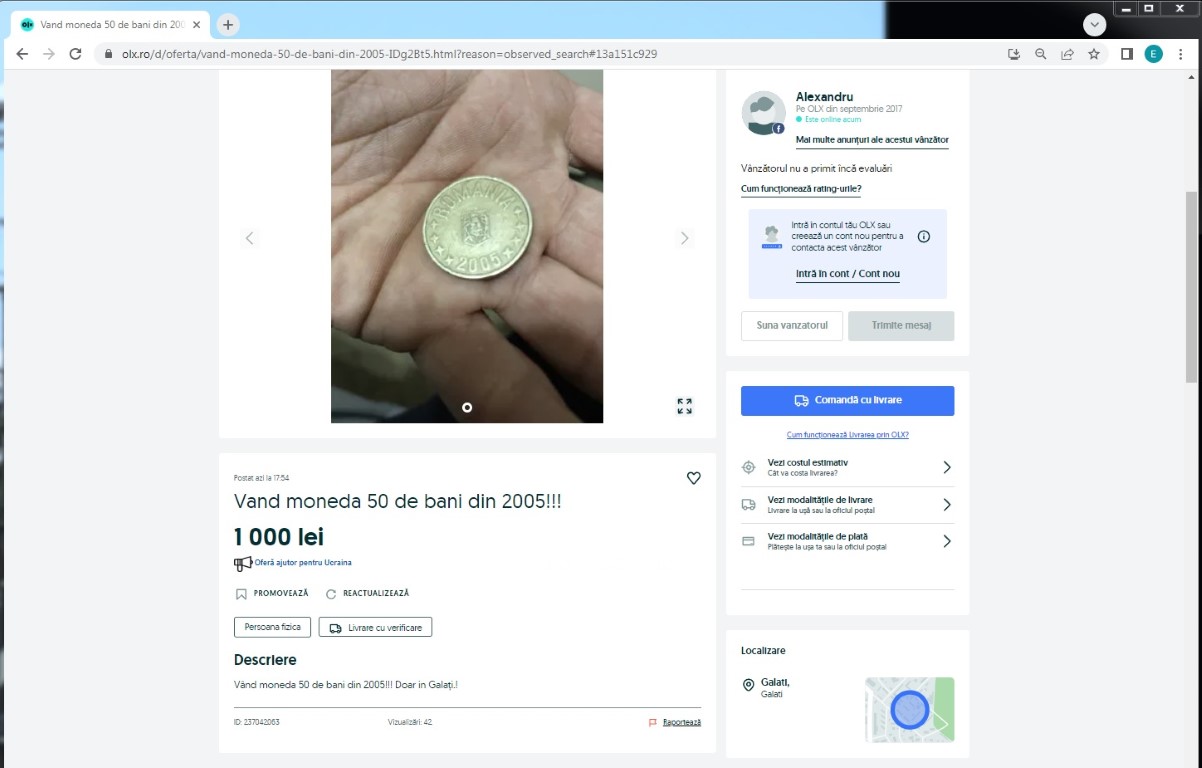
Task: Open browser zoom magnifier icon
Action: [x=1041, y=54]
